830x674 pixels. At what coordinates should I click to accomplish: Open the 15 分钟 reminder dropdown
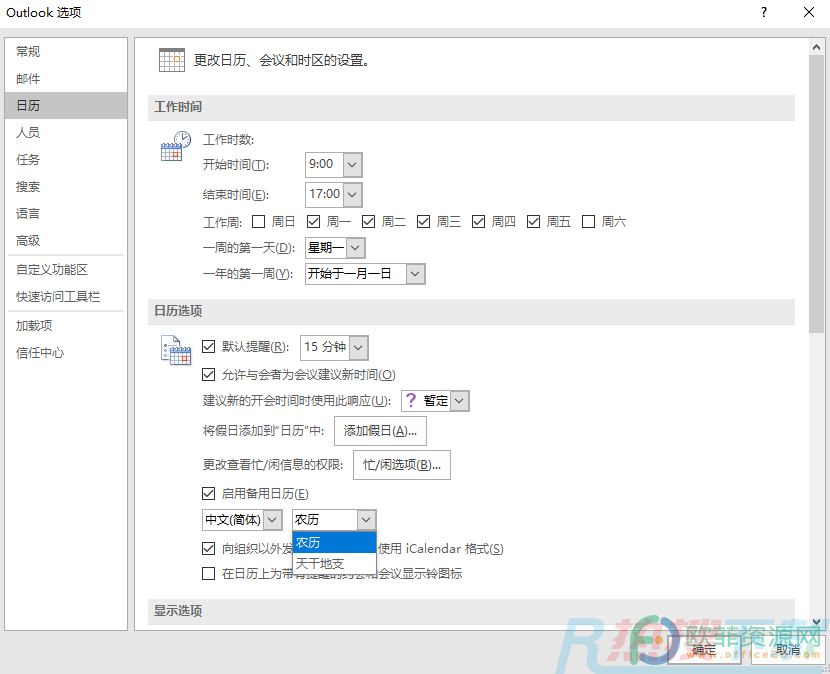(359, 348)
